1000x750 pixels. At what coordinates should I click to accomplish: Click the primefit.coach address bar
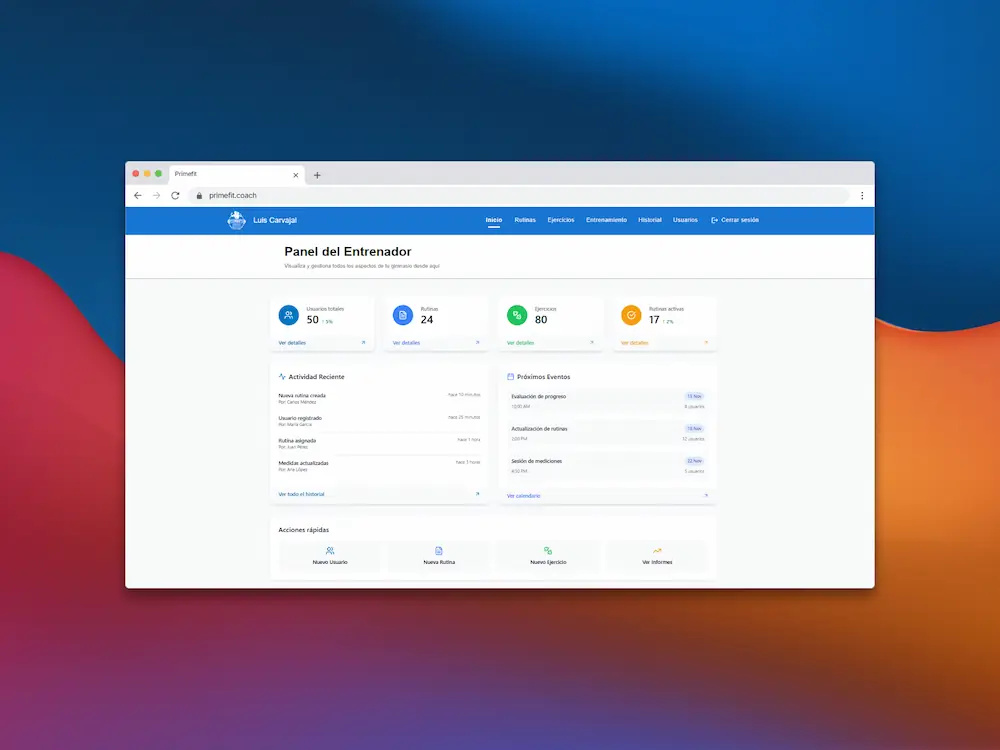click(x=518, y=196)
